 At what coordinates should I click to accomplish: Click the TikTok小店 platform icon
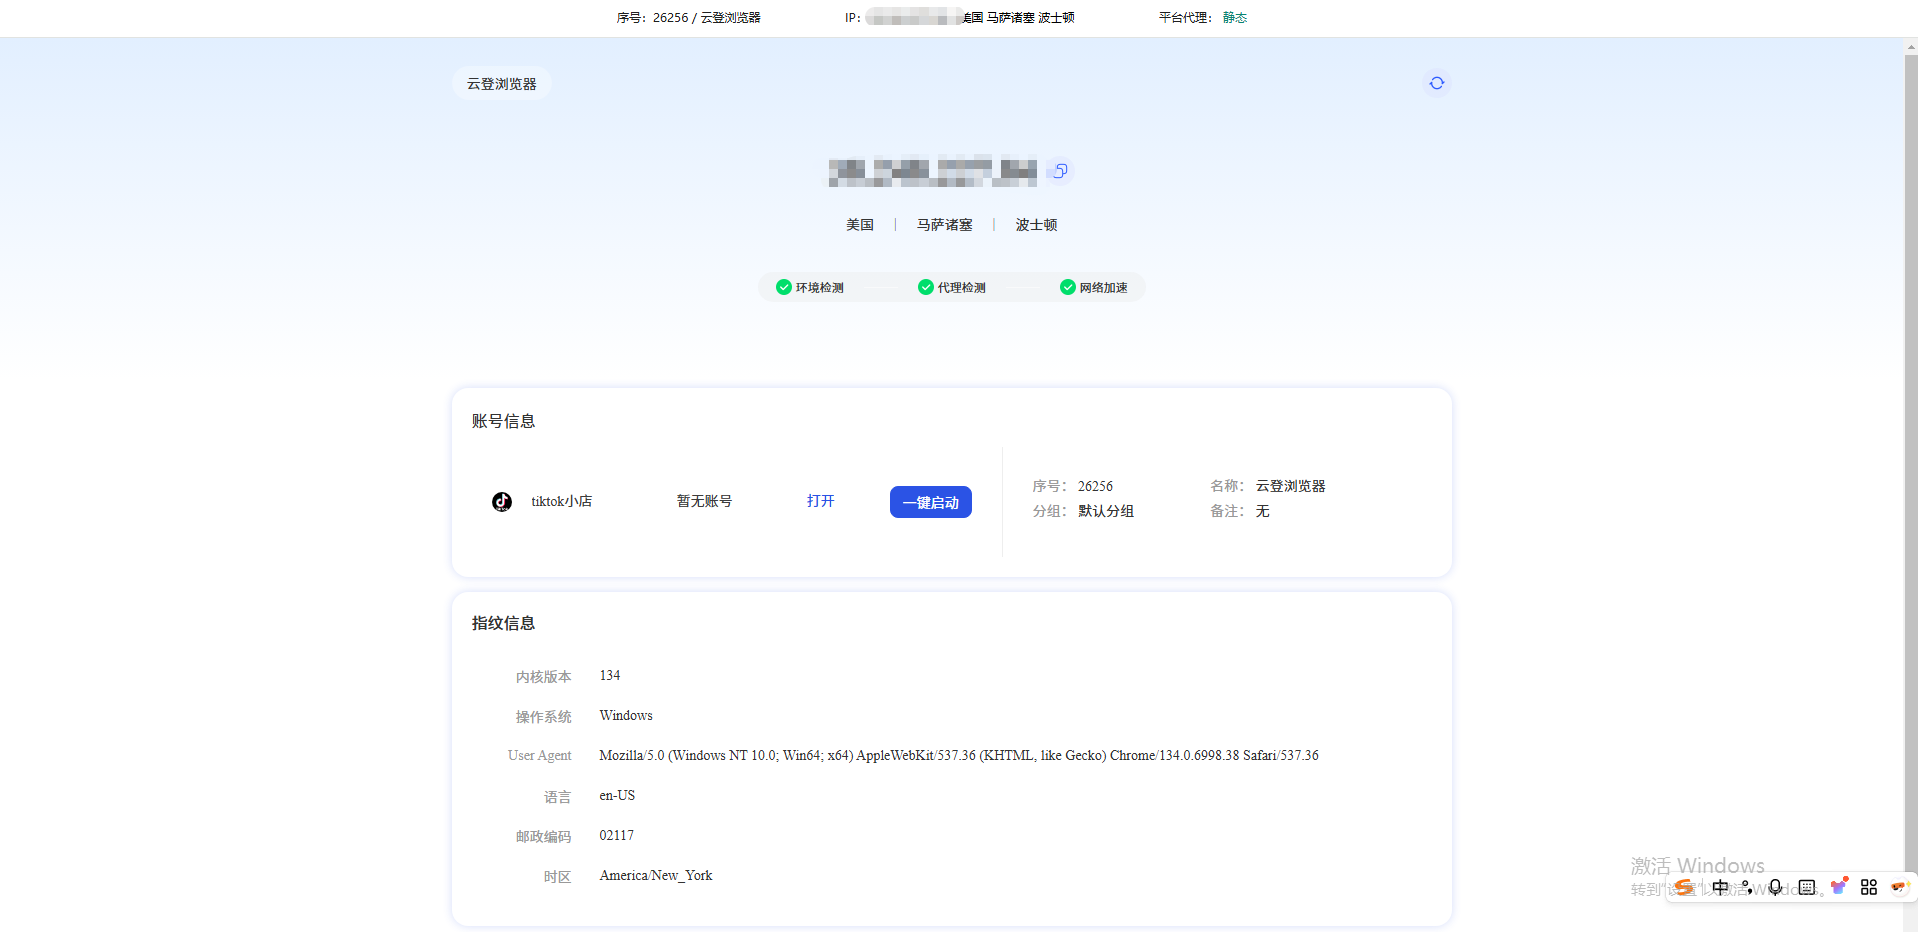coord(501,501)
